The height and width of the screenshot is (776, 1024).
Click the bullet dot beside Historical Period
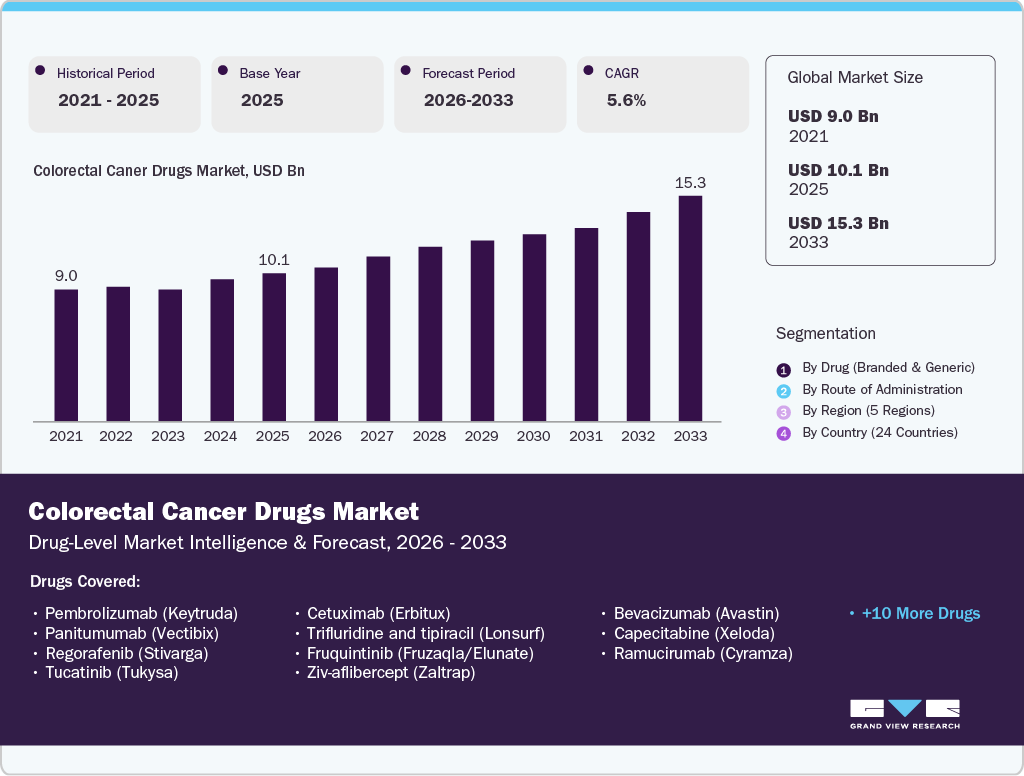tap(40, 71)
